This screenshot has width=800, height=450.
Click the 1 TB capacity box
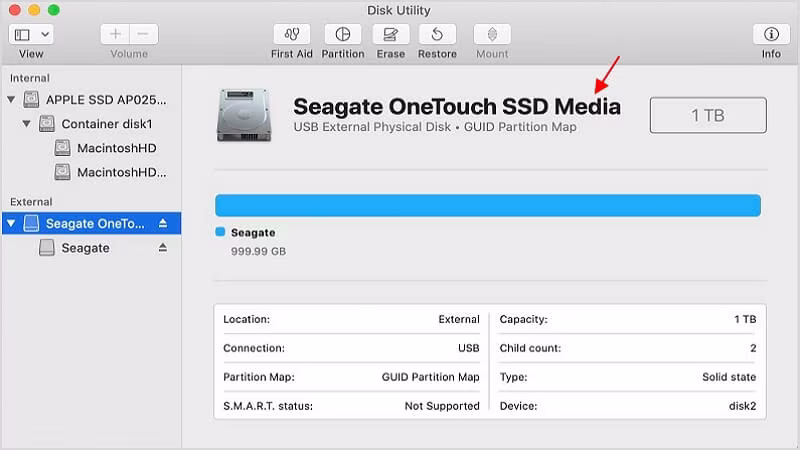point(708,115)
